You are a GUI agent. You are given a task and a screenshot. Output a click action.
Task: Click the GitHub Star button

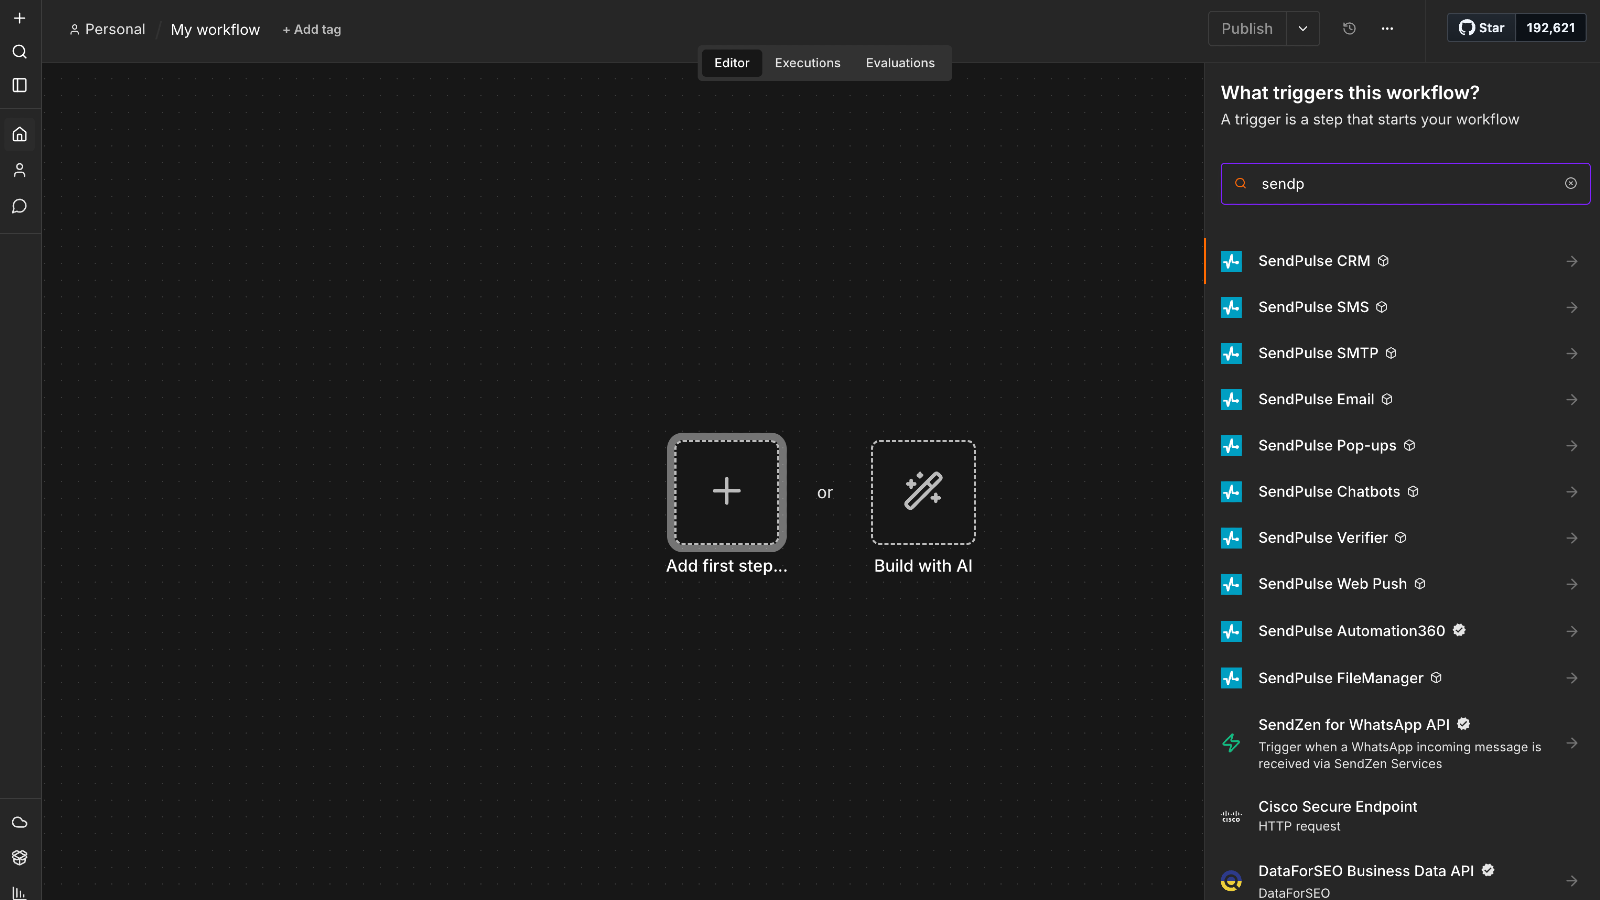(1482, 28)
